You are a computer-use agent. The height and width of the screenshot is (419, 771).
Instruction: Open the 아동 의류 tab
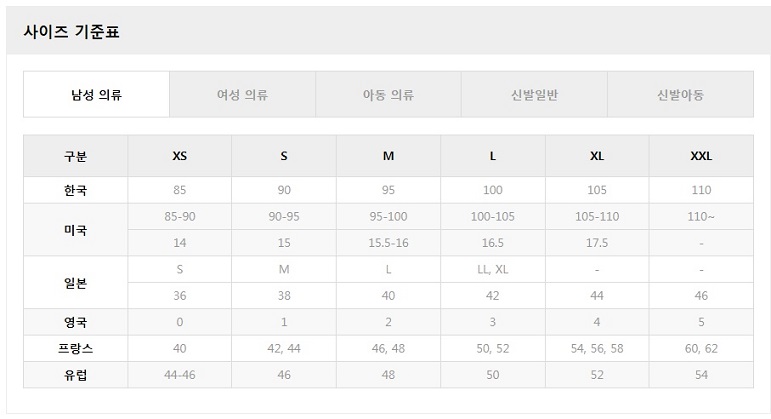click(x=388, y=95)
